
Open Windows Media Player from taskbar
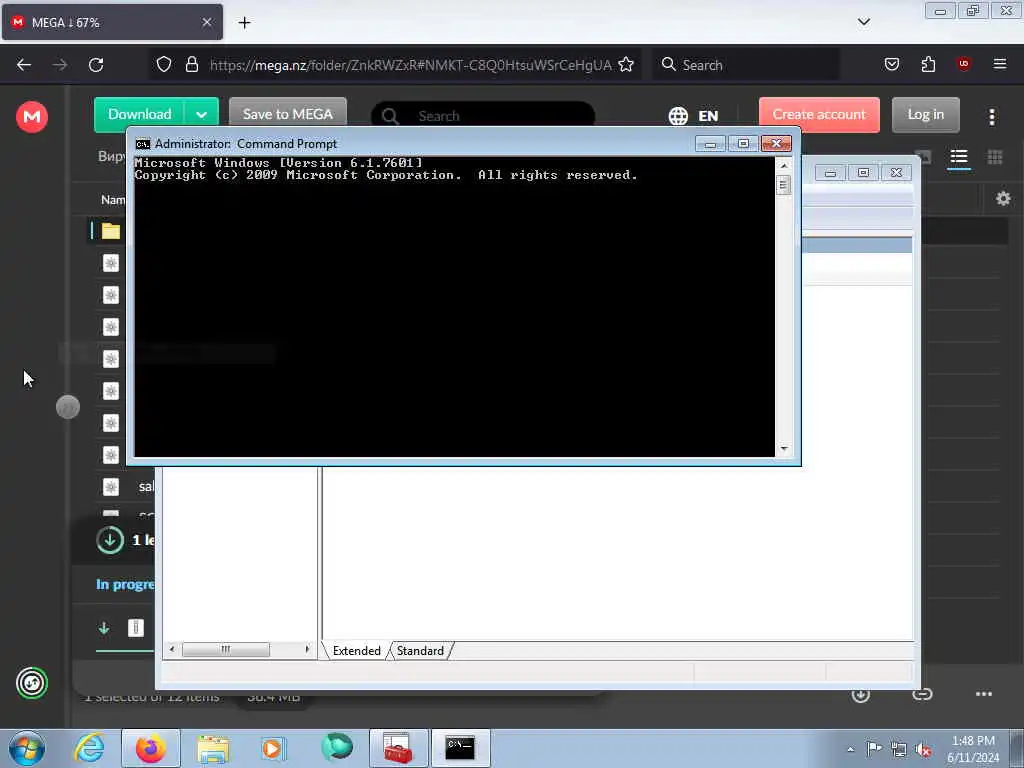[x=273, y=748]
